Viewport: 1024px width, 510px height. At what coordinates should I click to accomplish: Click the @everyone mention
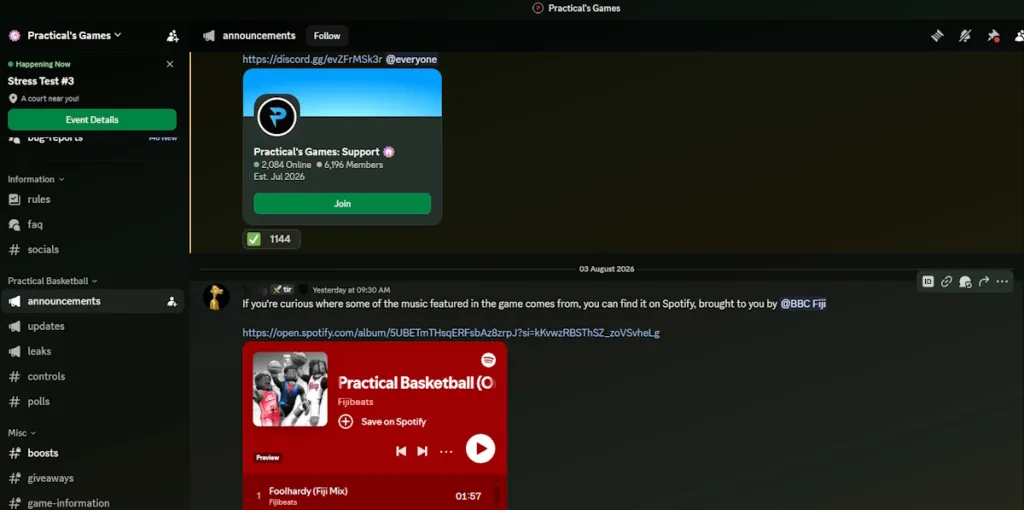(411, 59)
